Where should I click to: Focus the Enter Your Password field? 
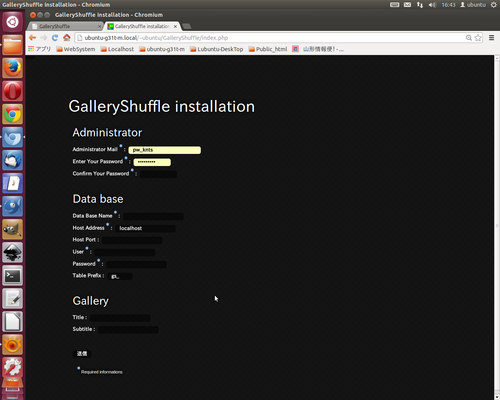click(x=152, y=162)
